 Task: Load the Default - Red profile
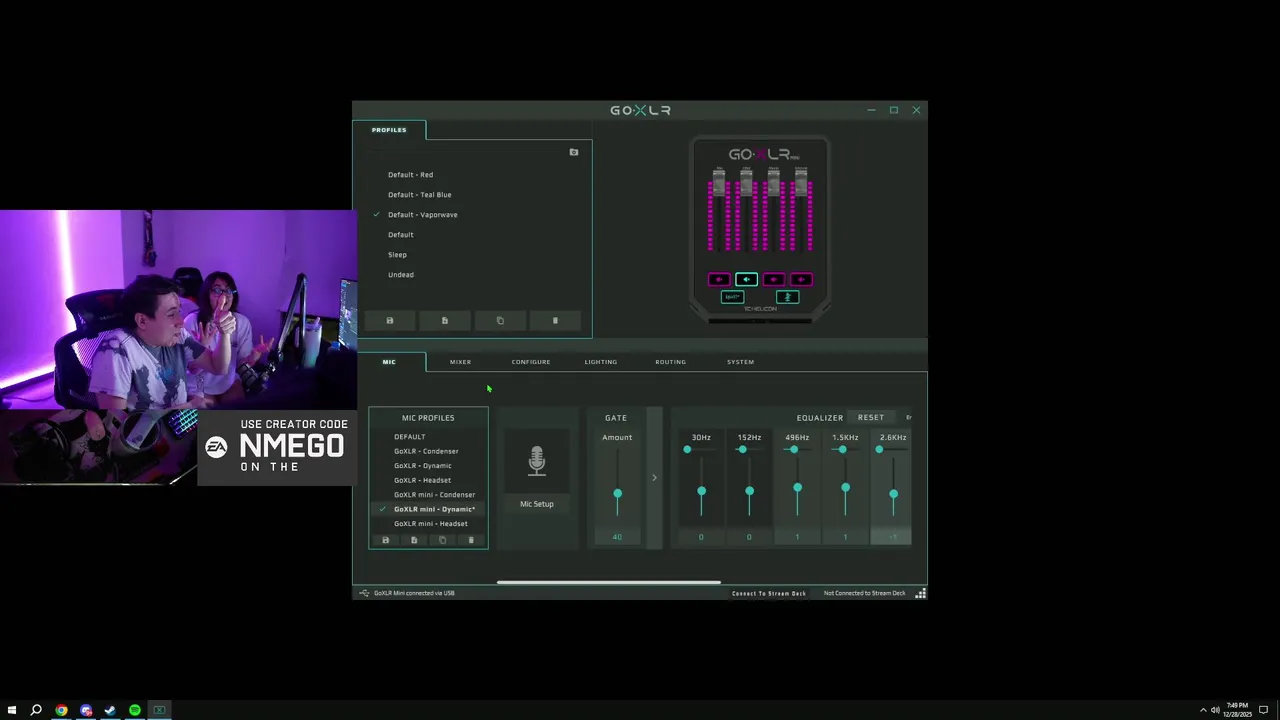410,175
